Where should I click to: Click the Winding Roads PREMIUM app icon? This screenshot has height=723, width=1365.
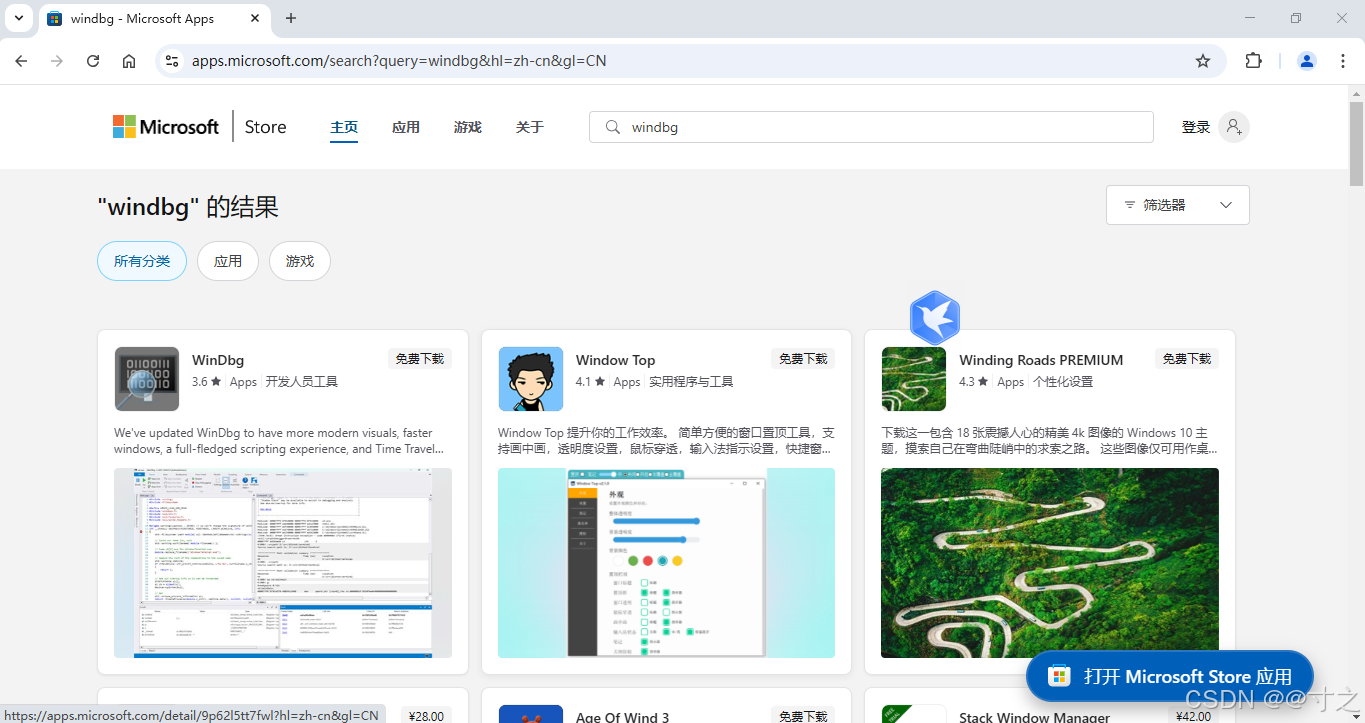913,379
